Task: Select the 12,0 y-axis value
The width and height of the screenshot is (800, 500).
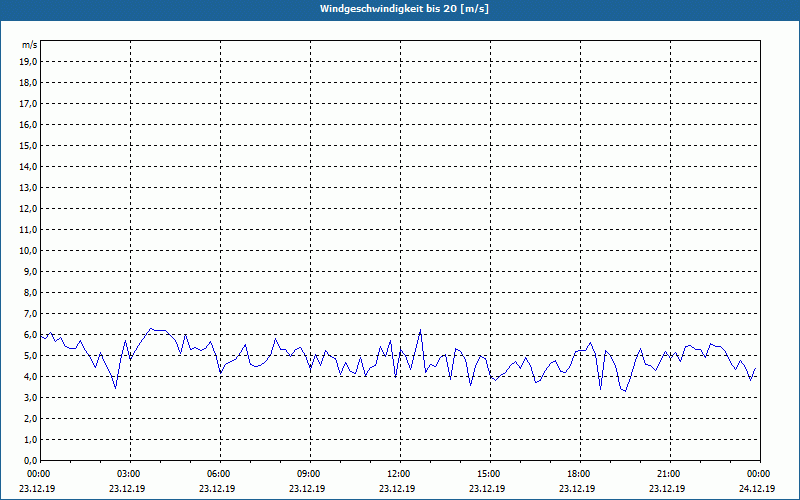Action: [28, 209]
